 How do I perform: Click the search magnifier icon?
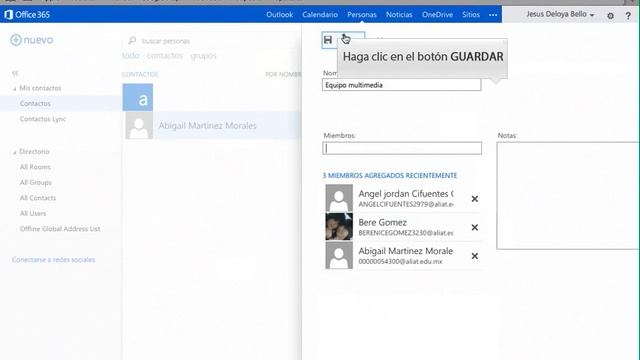[132, 41]
